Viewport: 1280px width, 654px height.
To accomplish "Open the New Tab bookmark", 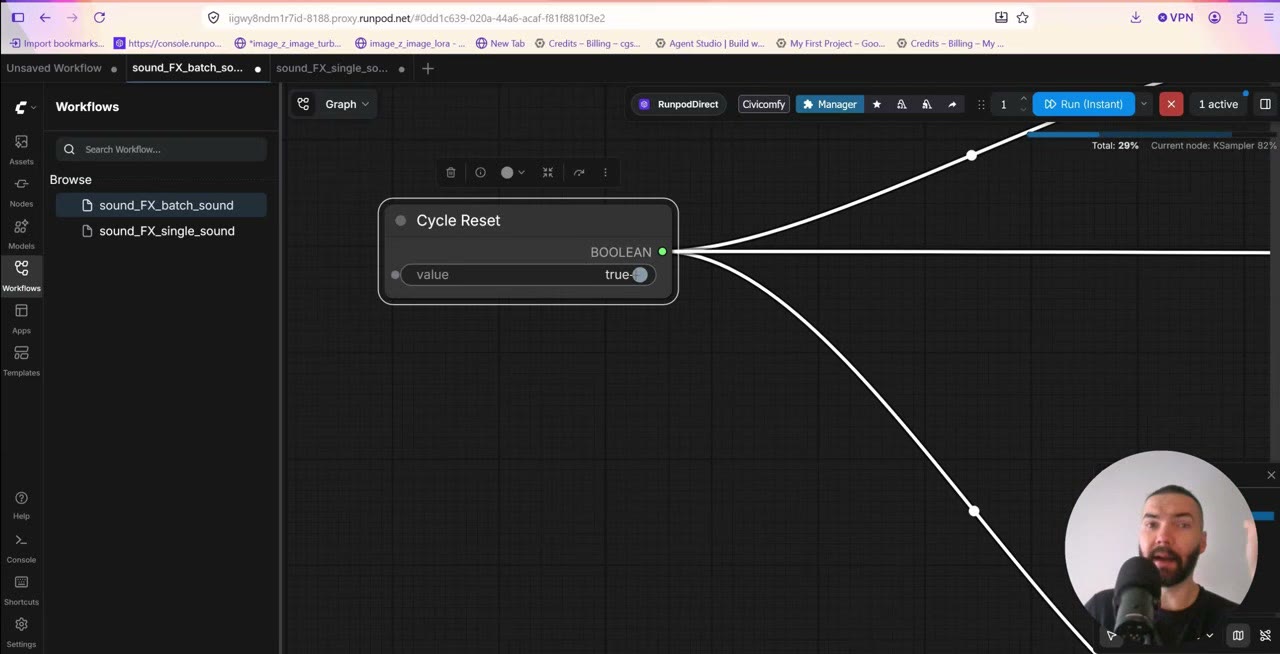I will coord(500,43).
